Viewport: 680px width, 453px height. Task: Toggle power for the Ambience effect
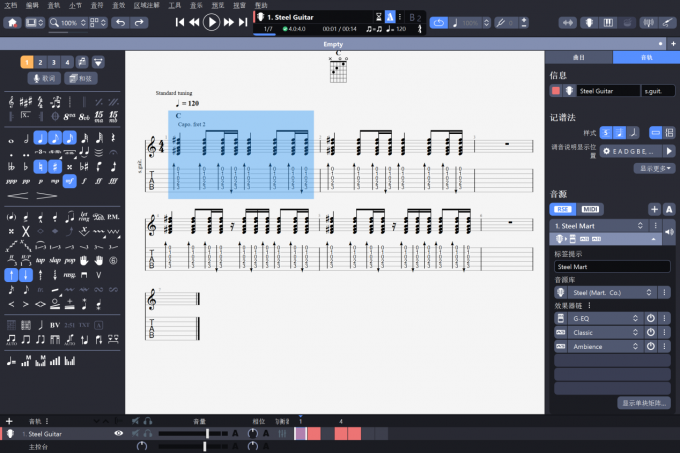pos(650,347)
